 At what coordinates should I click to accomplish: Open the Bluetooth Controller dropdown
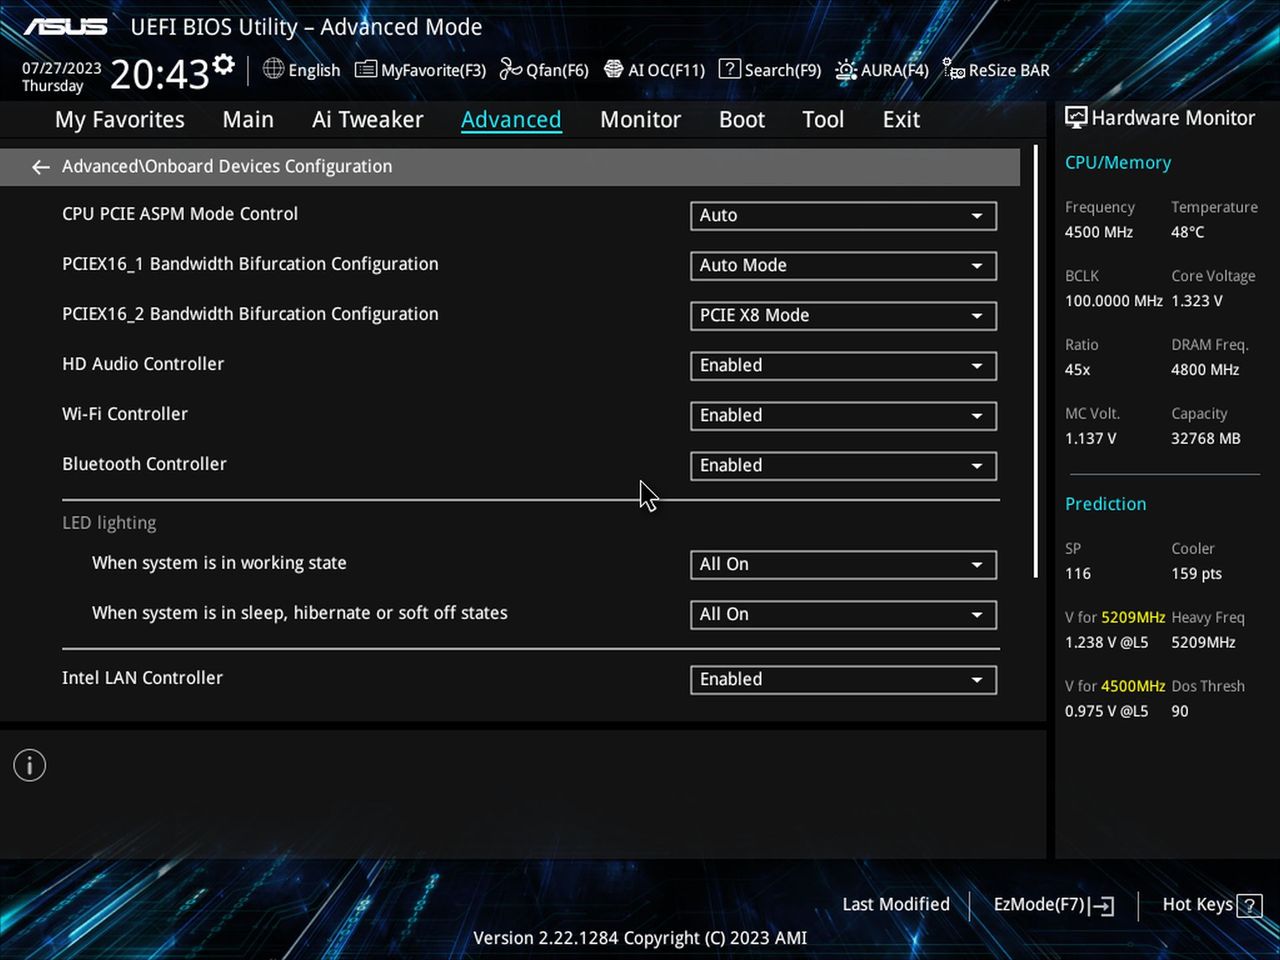843,466
